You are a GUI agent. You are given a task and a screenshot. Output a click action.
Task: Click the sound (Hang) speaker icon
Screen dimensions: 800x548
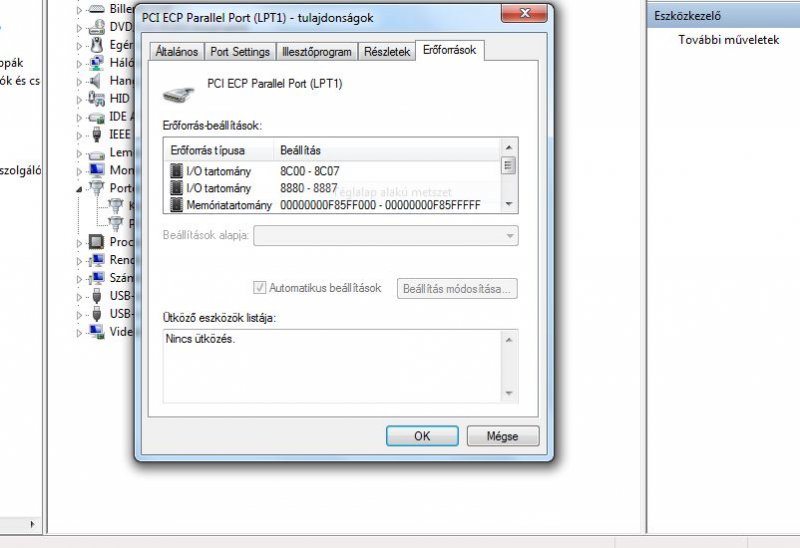pyautogui.click(x=95, y=81)
